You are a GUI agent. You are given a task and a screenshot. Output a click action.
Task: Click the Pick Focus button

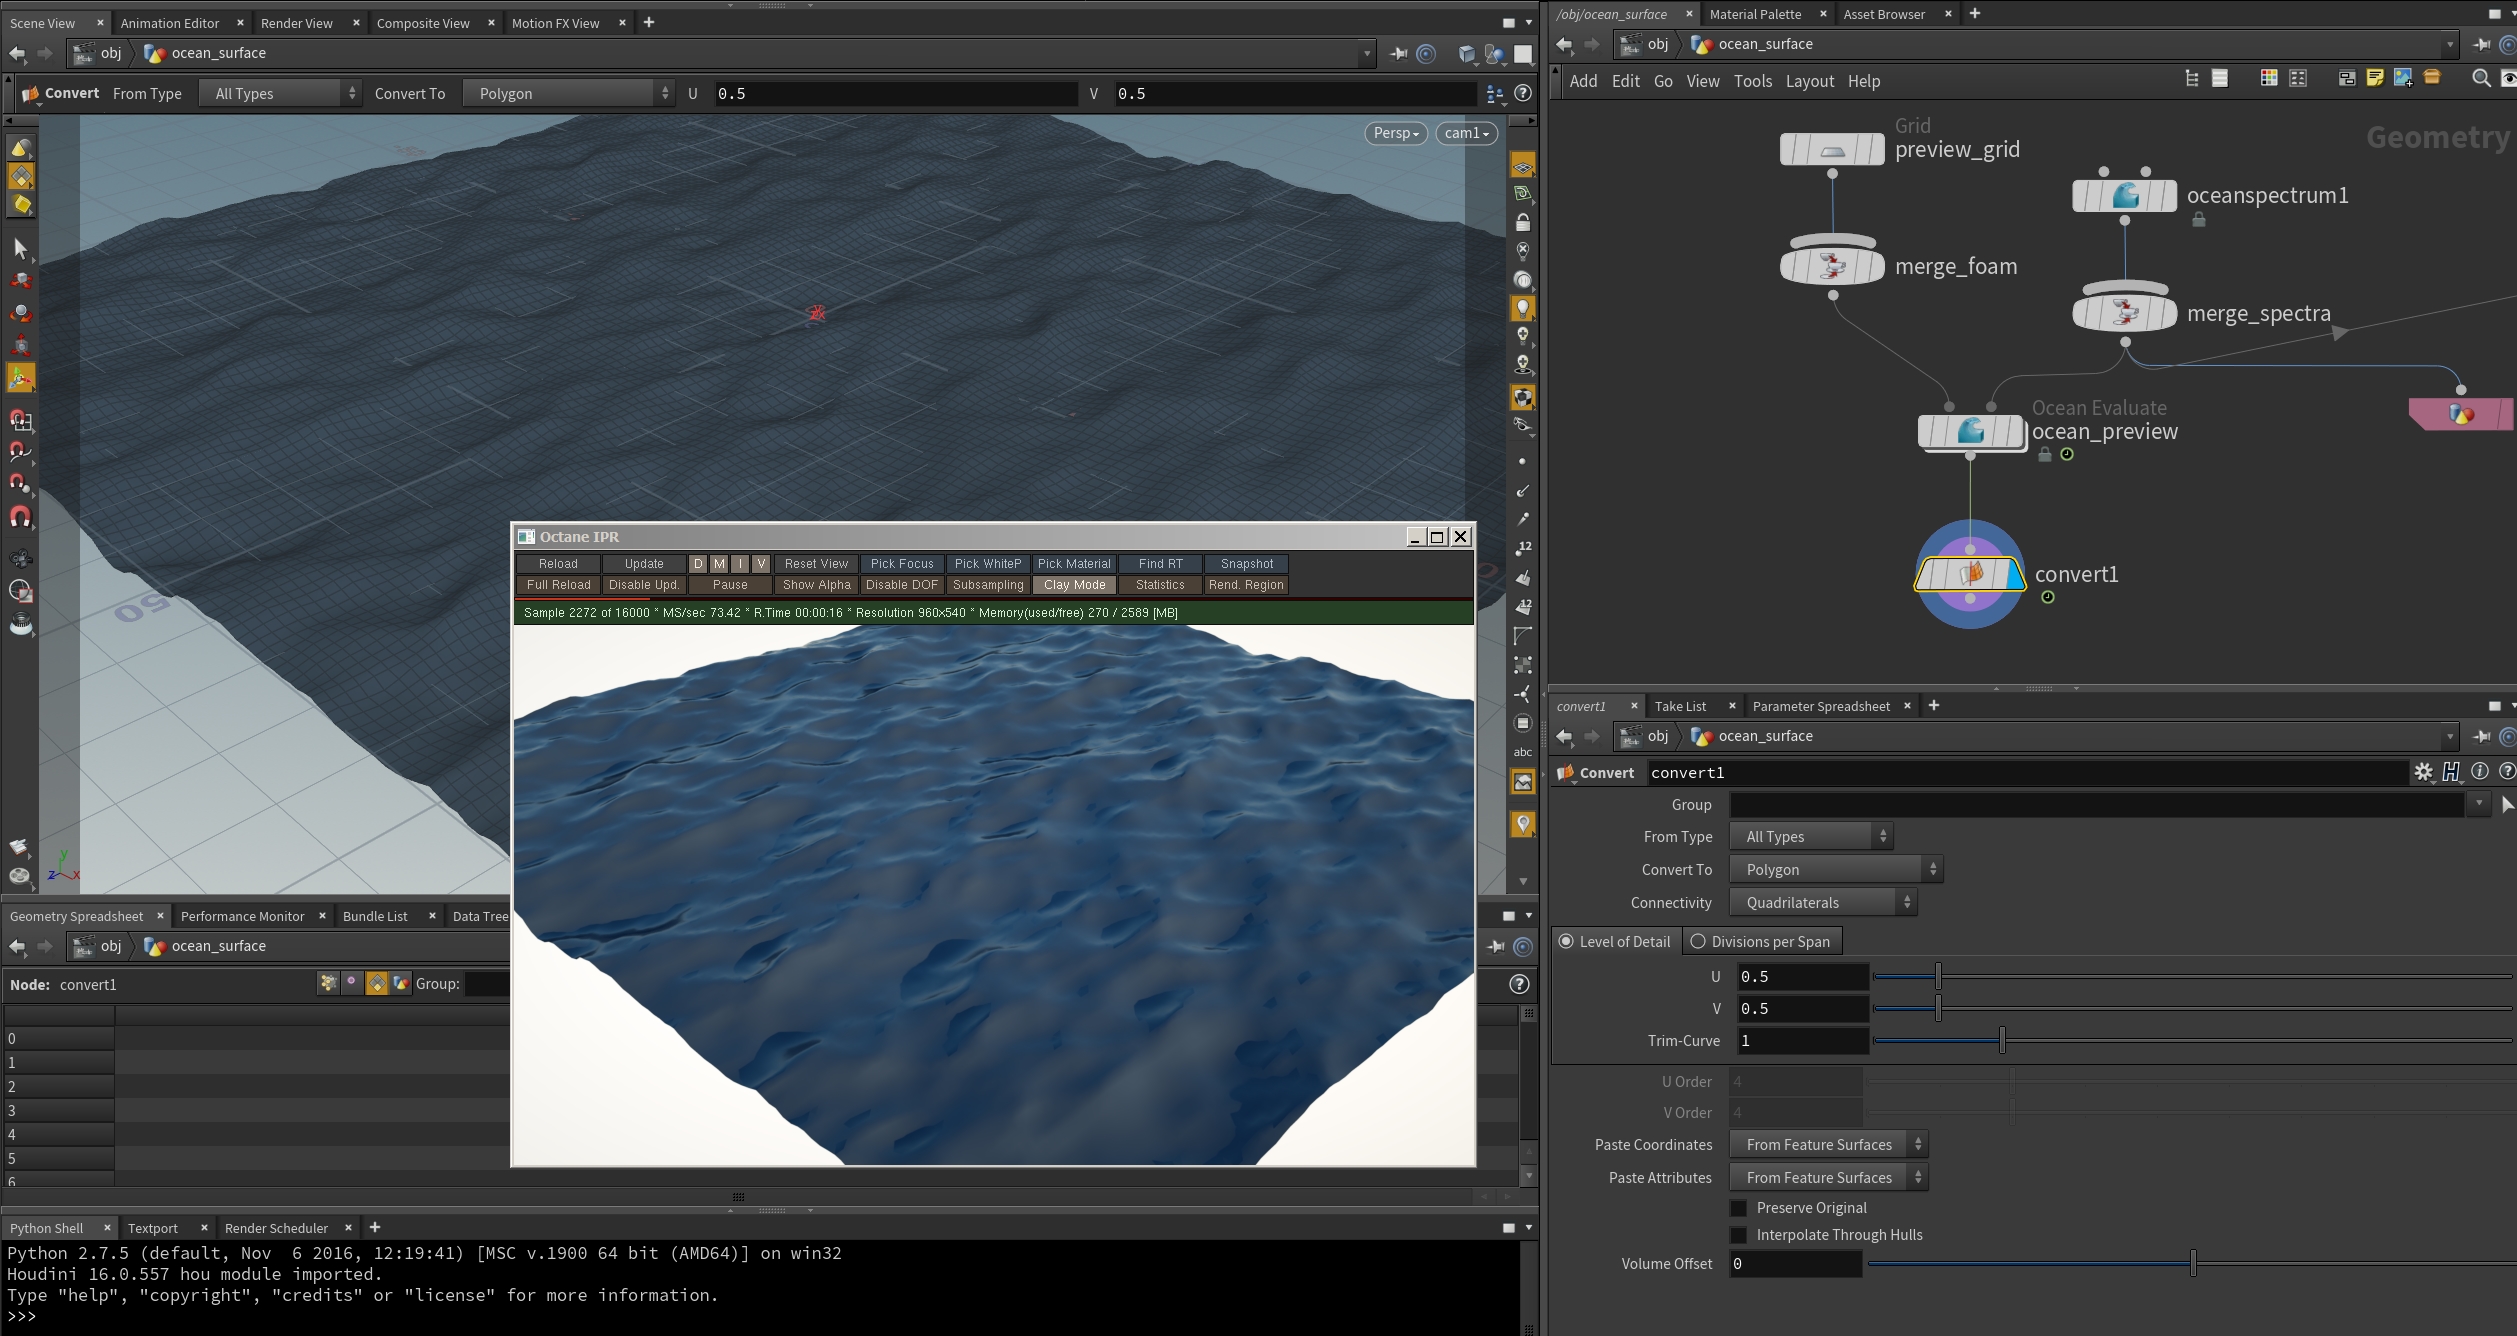901,564
